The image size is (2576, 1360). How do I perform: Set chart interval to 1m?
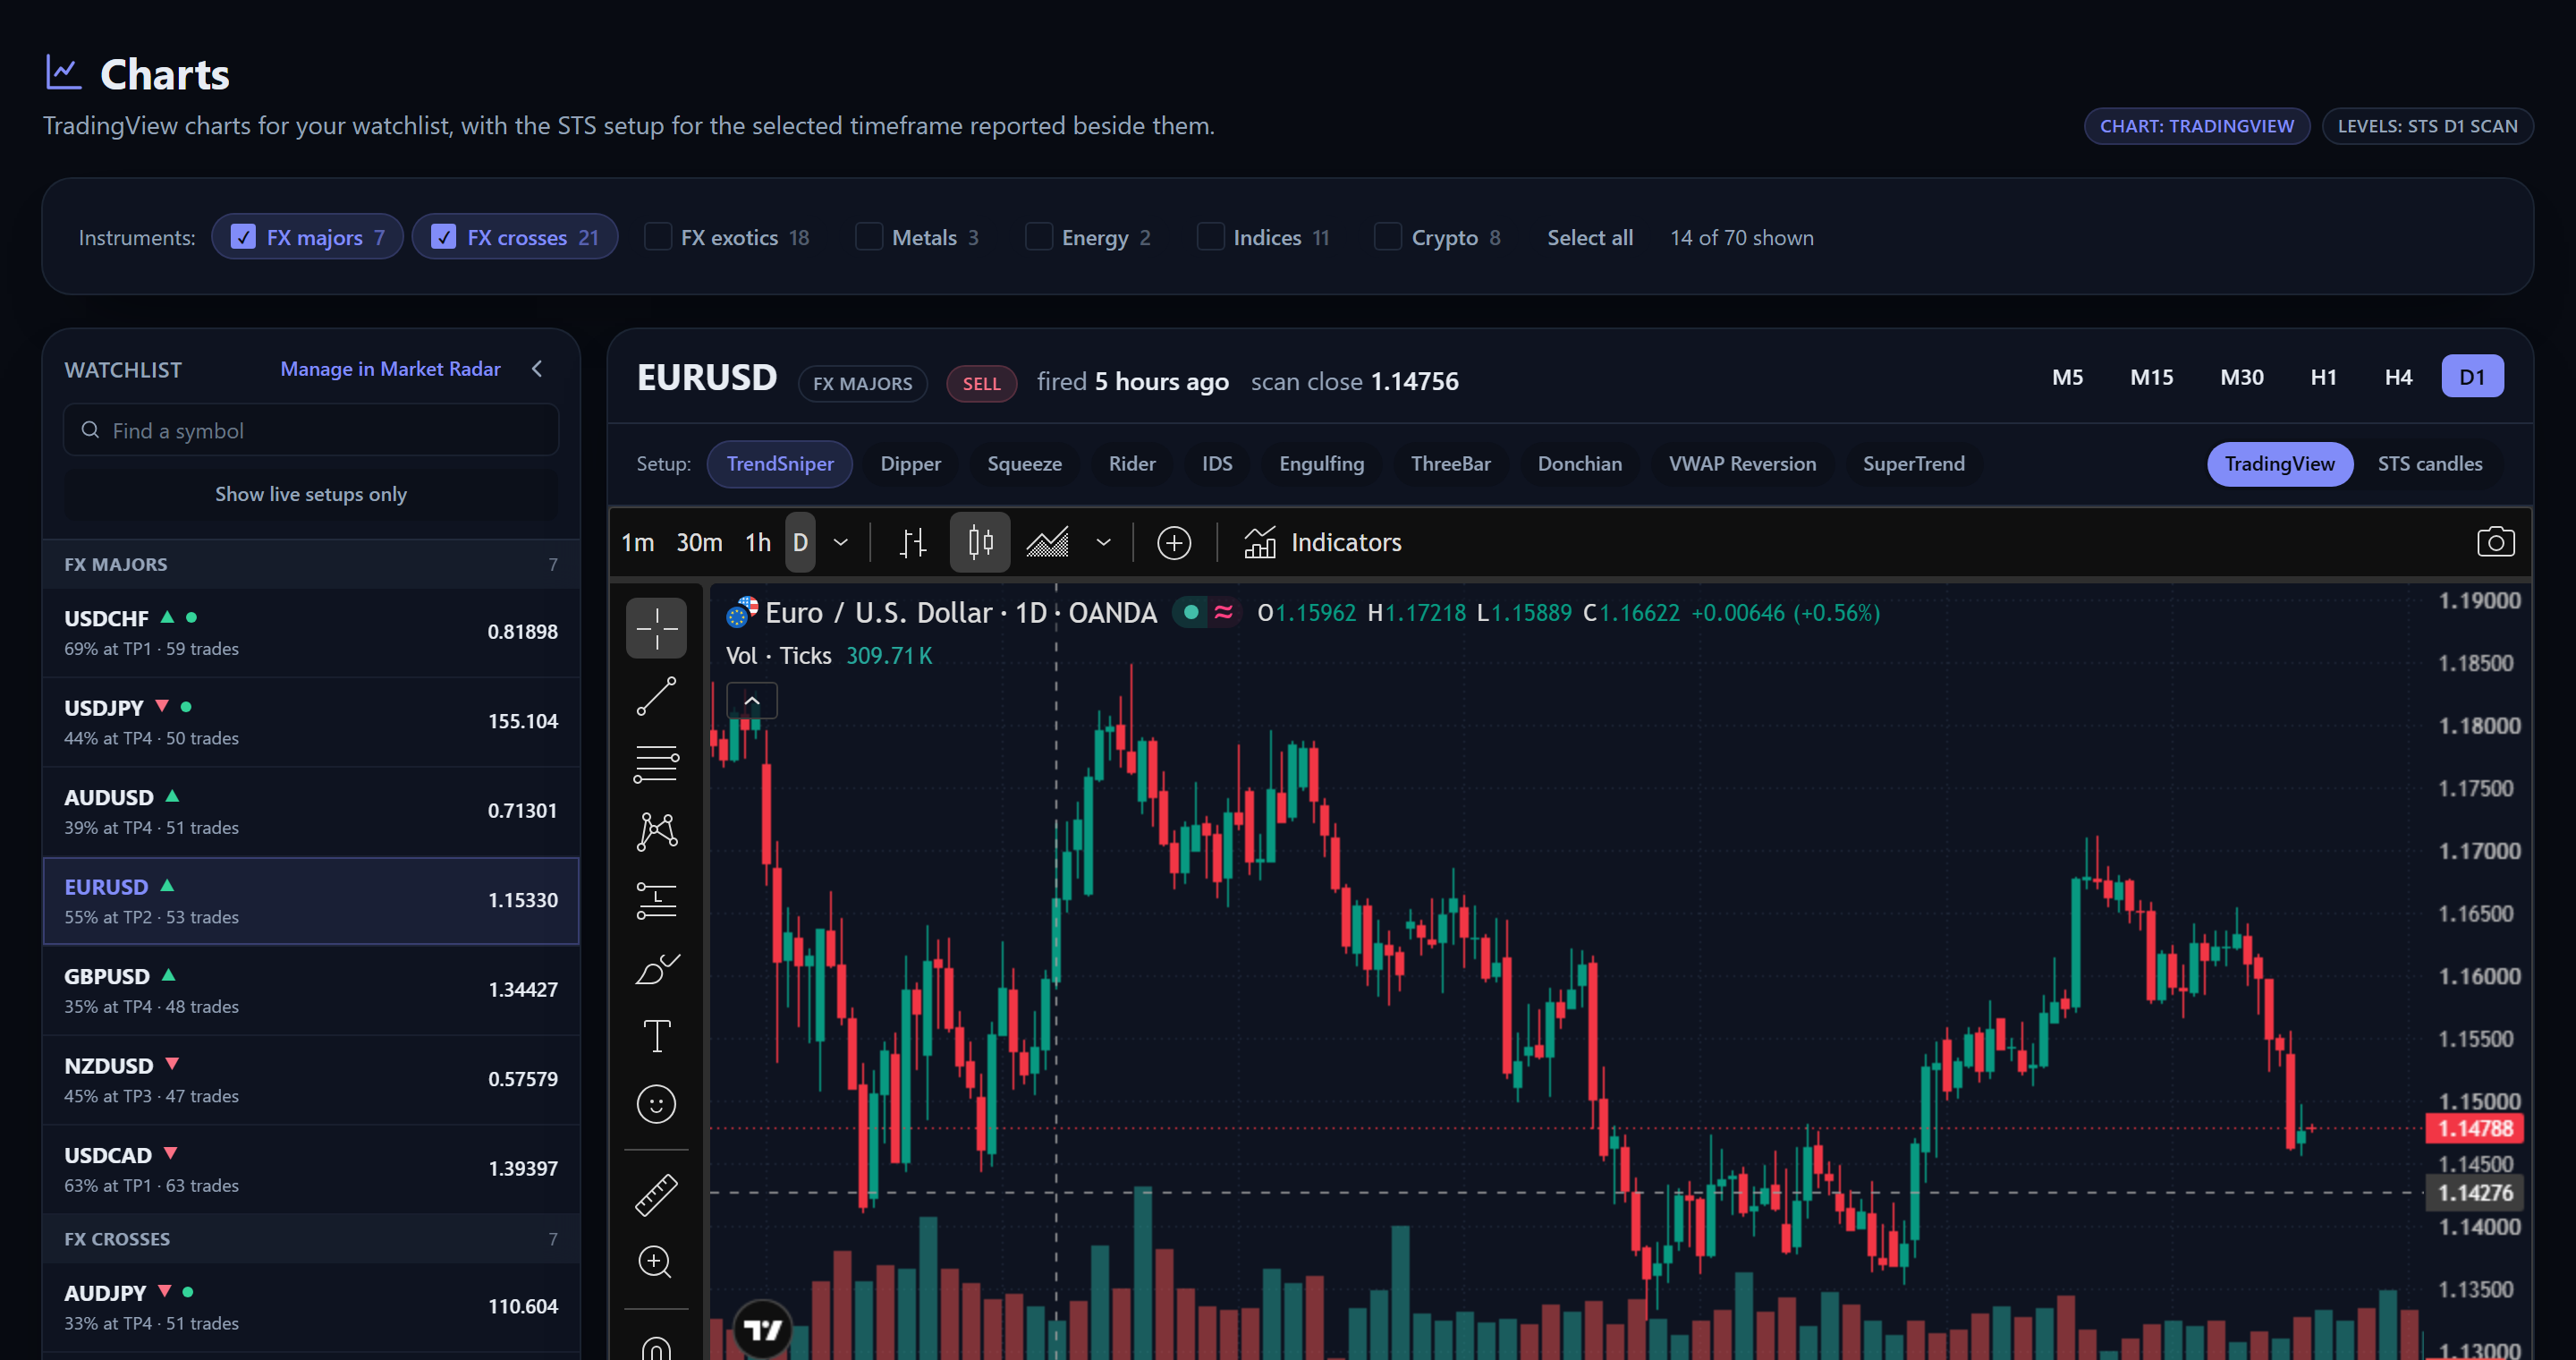click(637, 542)
